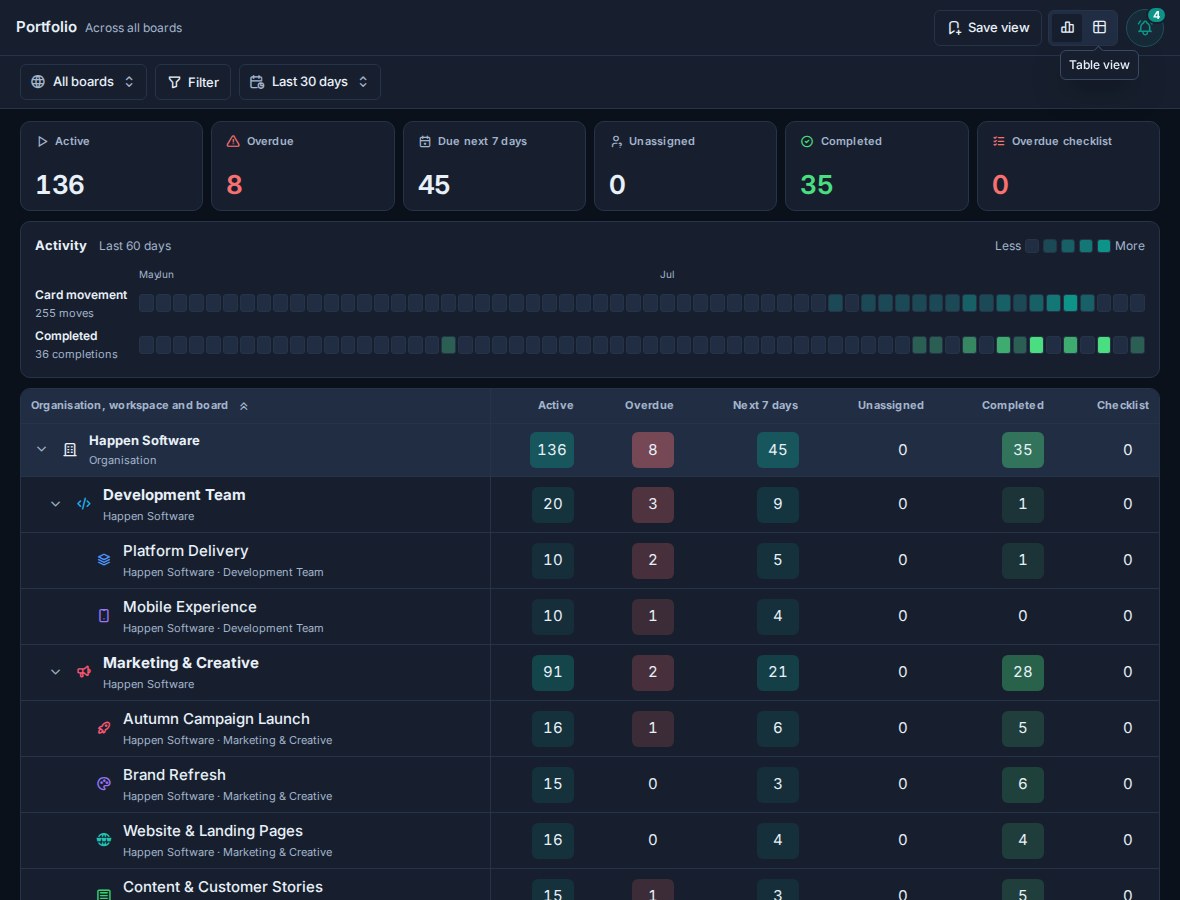
Task: Open the Brand Refresh board
Action: [x=174, y=774]
